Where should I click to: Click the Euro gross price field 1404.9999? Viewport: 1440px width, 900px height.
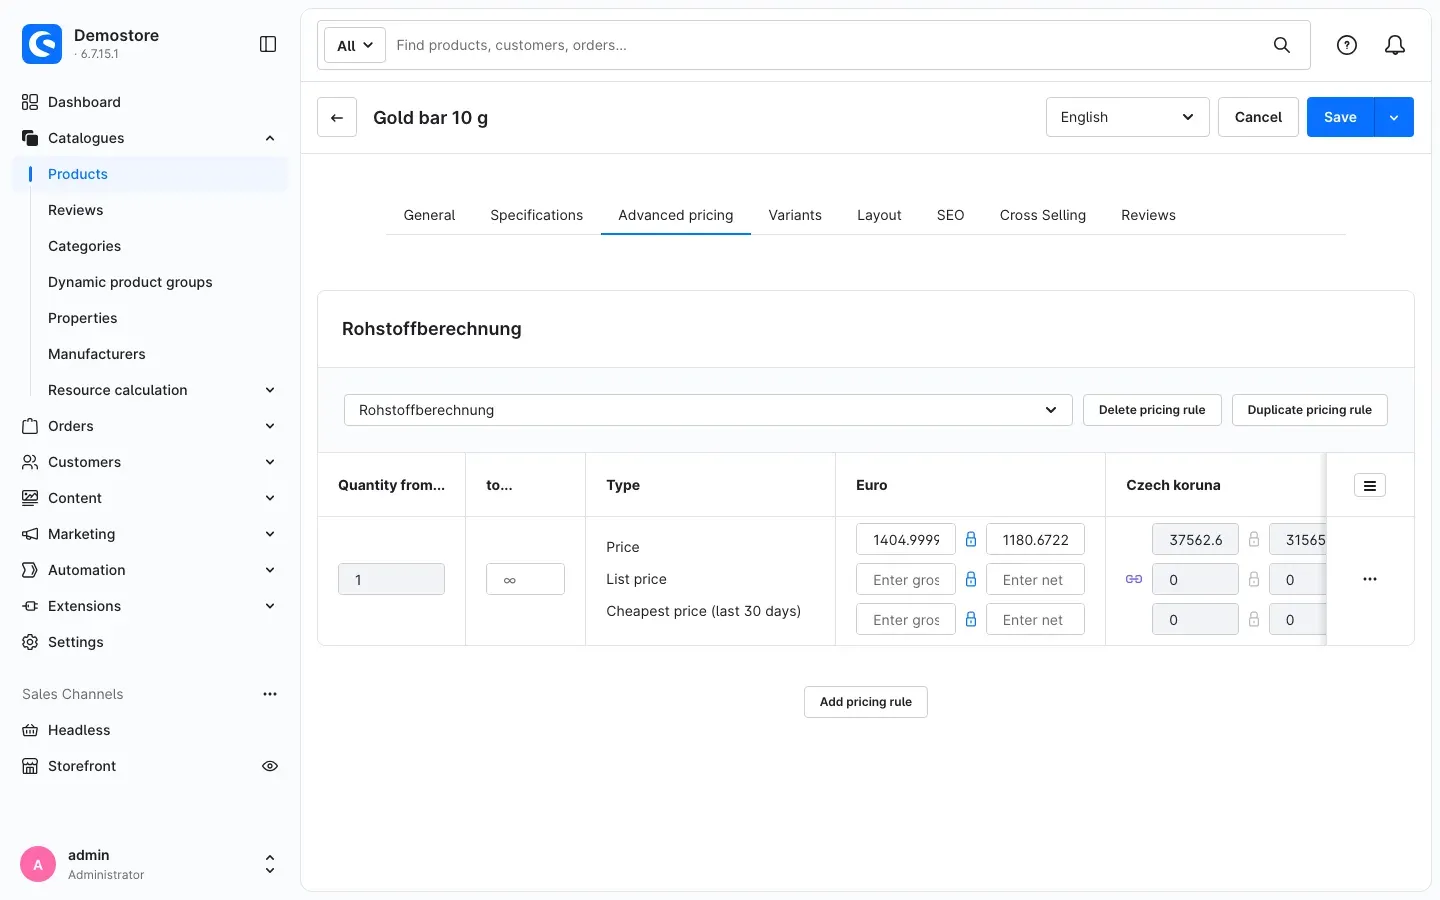tap(906, 539)
